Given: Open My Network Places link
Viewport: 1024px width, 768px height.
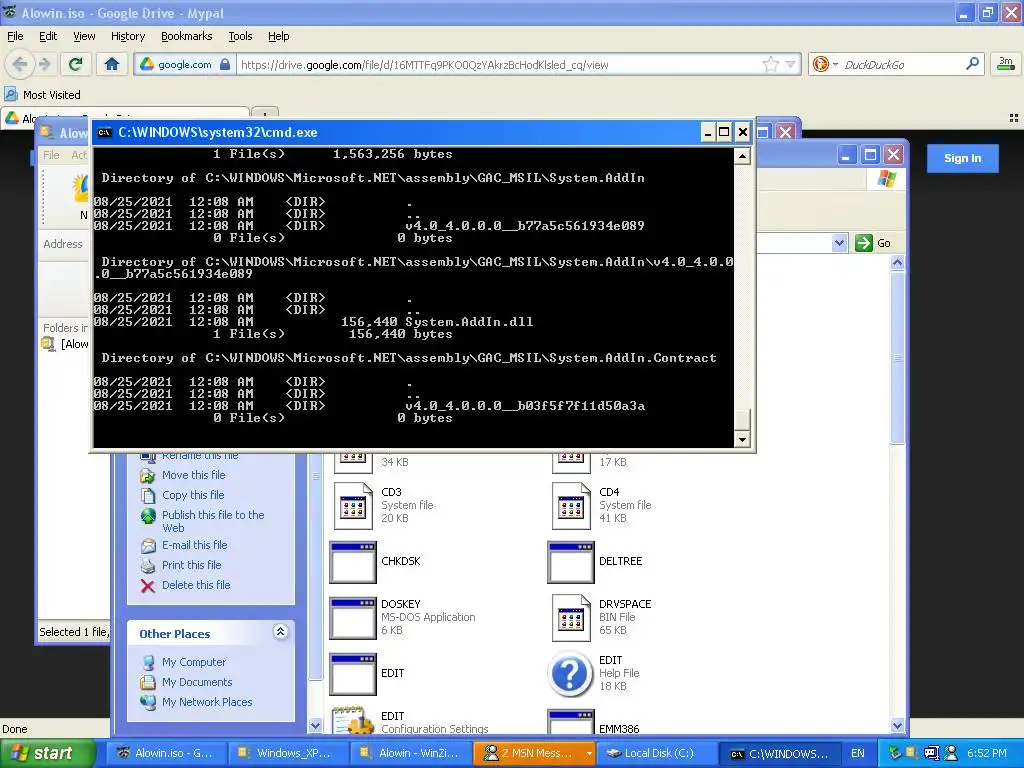Looking at the screenshot, I should [x=207, y=702].
